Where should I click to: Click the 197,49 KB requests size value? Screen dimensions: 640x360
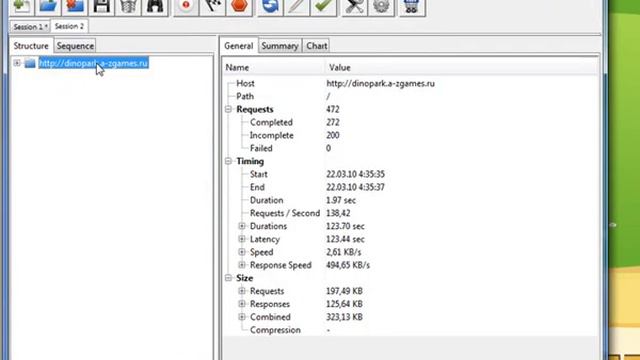pos(344,291)
